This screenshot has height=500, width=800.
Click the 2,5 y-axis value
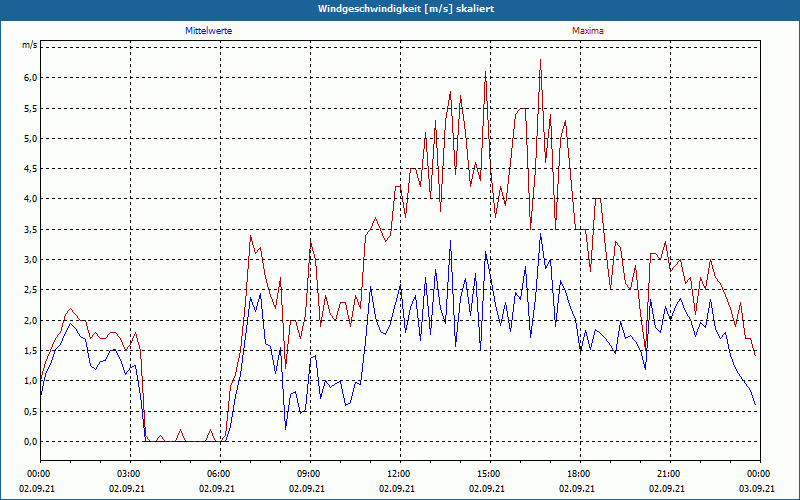(x=31, y=290)
